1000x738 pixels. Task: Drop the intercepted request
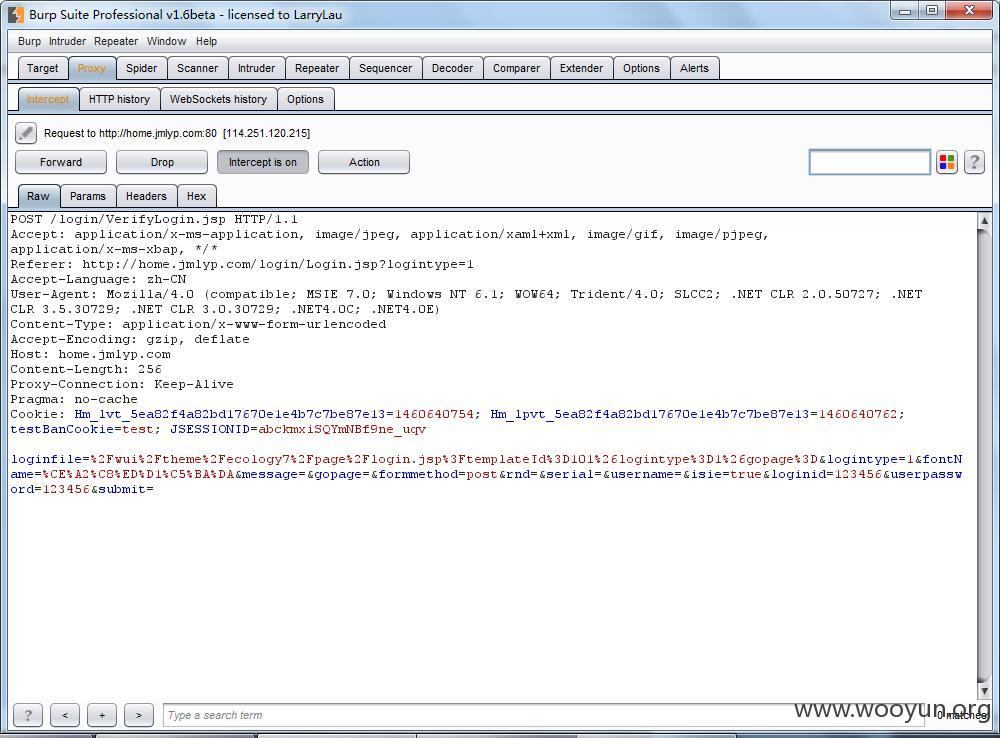162,162
